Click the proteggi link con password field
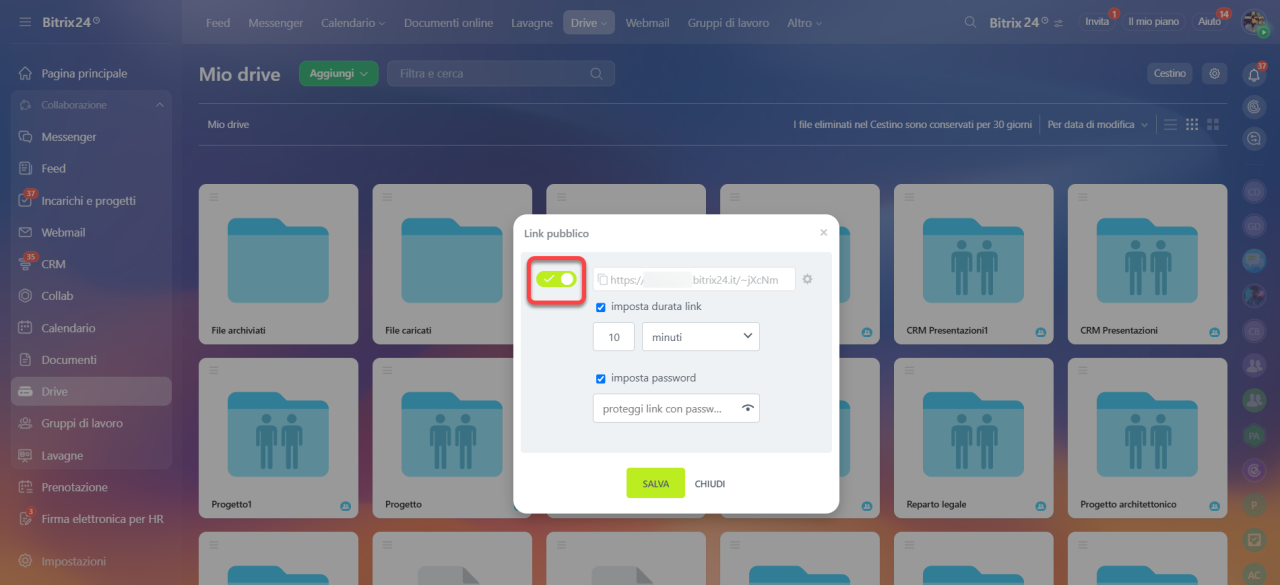Image resolution: width=1280 pixels, height=585 pixels. click(x=676, y=408)
